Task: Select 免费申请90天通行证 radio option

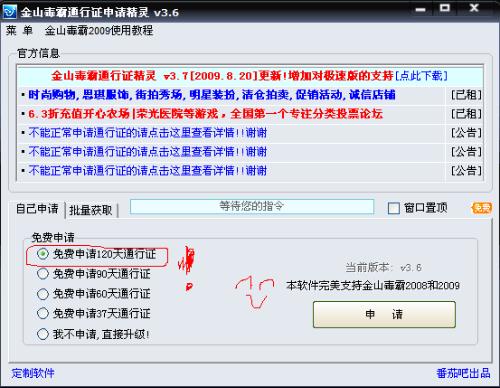Action: (43, 274)
